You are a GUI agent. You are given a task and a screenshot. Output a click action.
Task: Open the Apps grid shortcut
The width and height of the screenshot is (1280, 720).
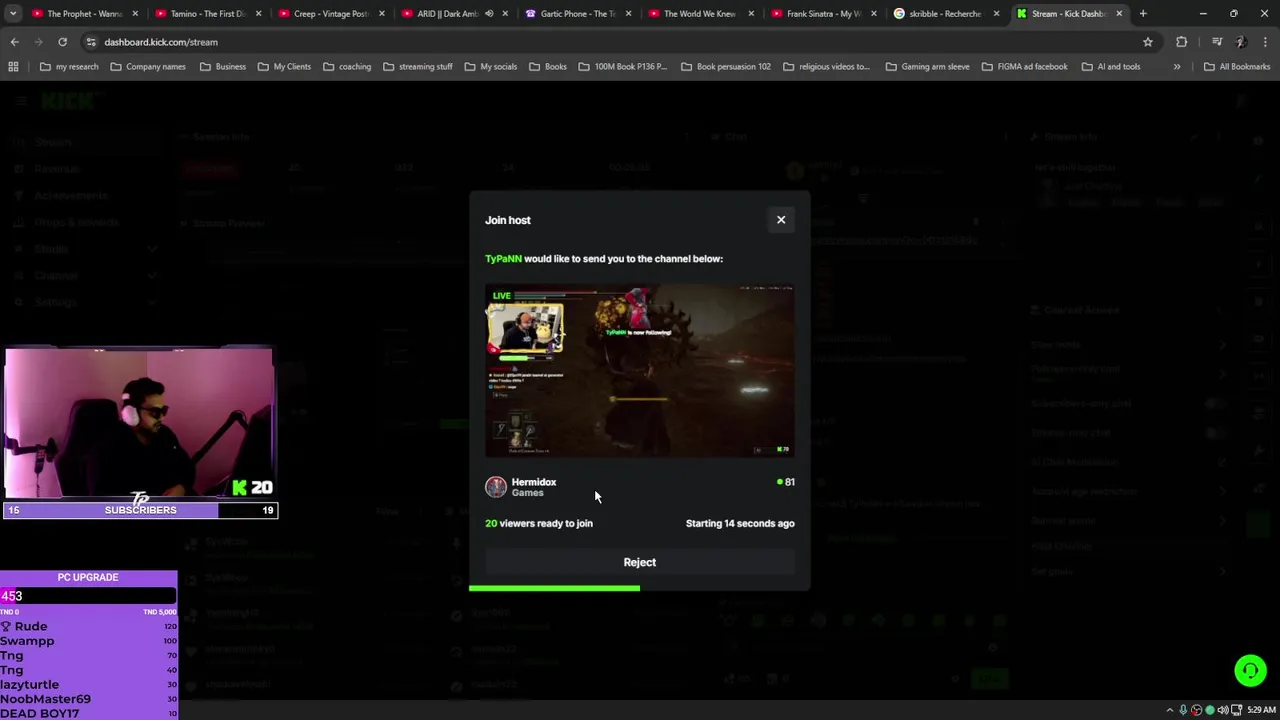(x=13, y=67)
